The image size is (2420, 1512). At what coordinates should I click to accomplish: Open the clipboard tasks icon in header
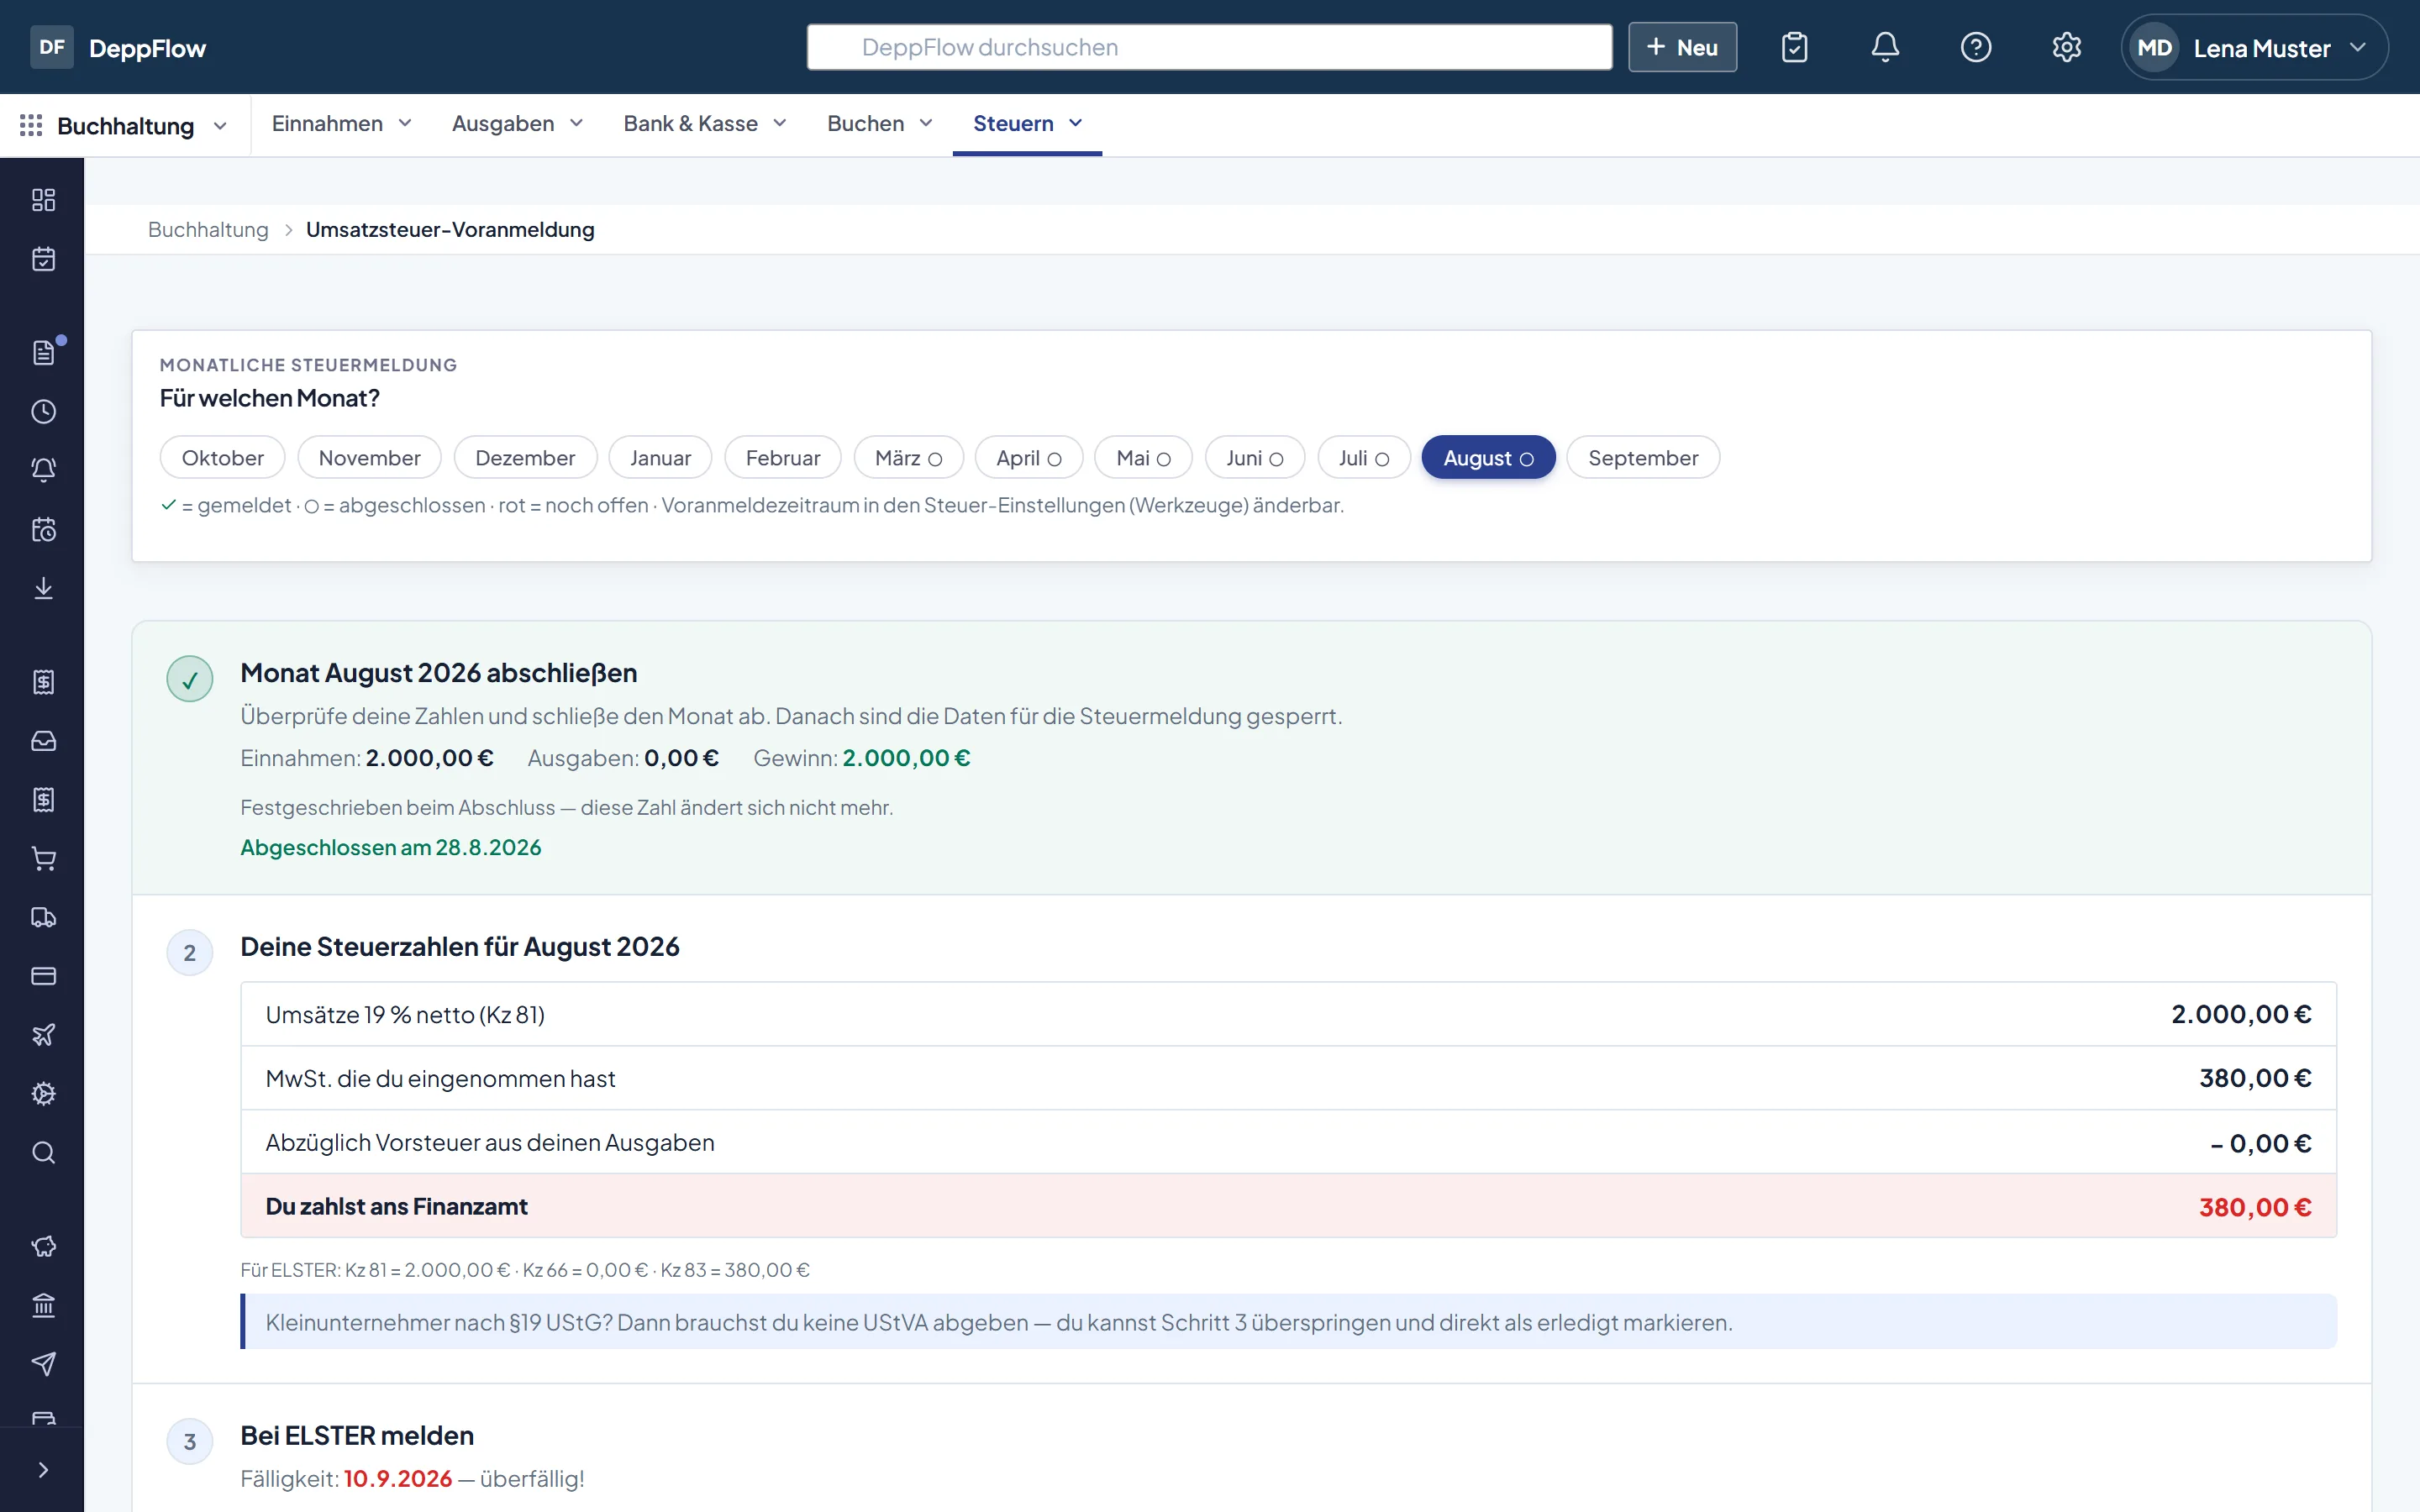(1794, 47)
